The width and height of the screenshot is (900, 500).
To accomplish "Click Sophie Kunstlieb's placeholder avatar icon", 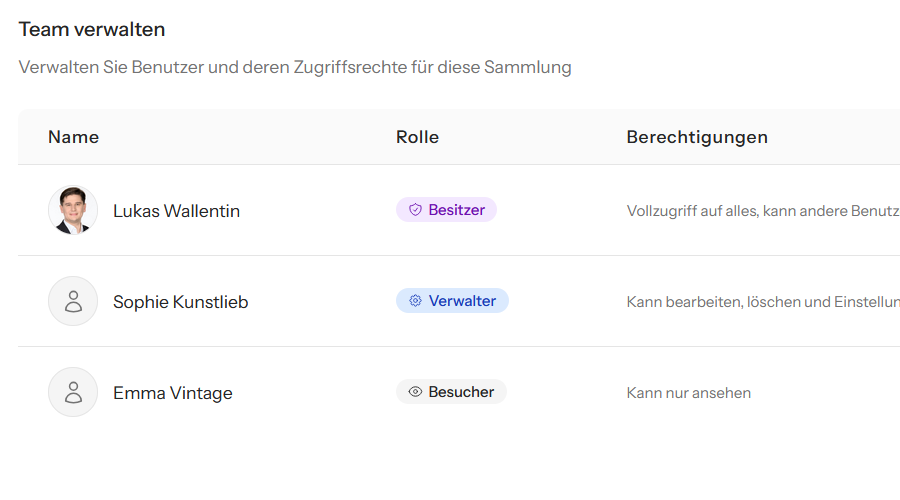I will click(x=73, y=301).
